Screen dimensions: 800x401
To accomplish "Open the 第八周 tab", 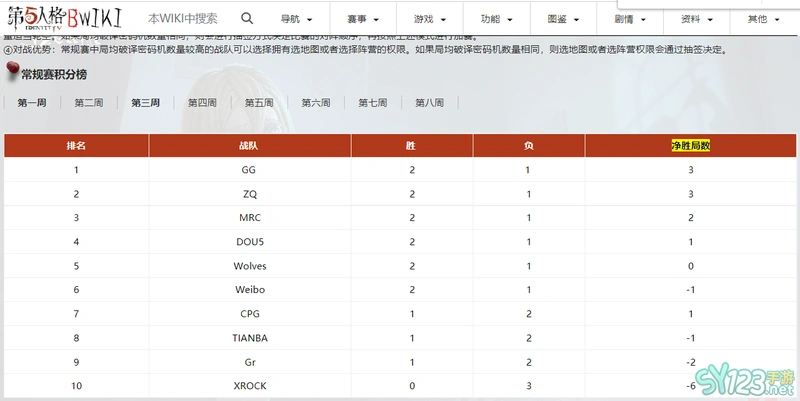I will point(429,103).
